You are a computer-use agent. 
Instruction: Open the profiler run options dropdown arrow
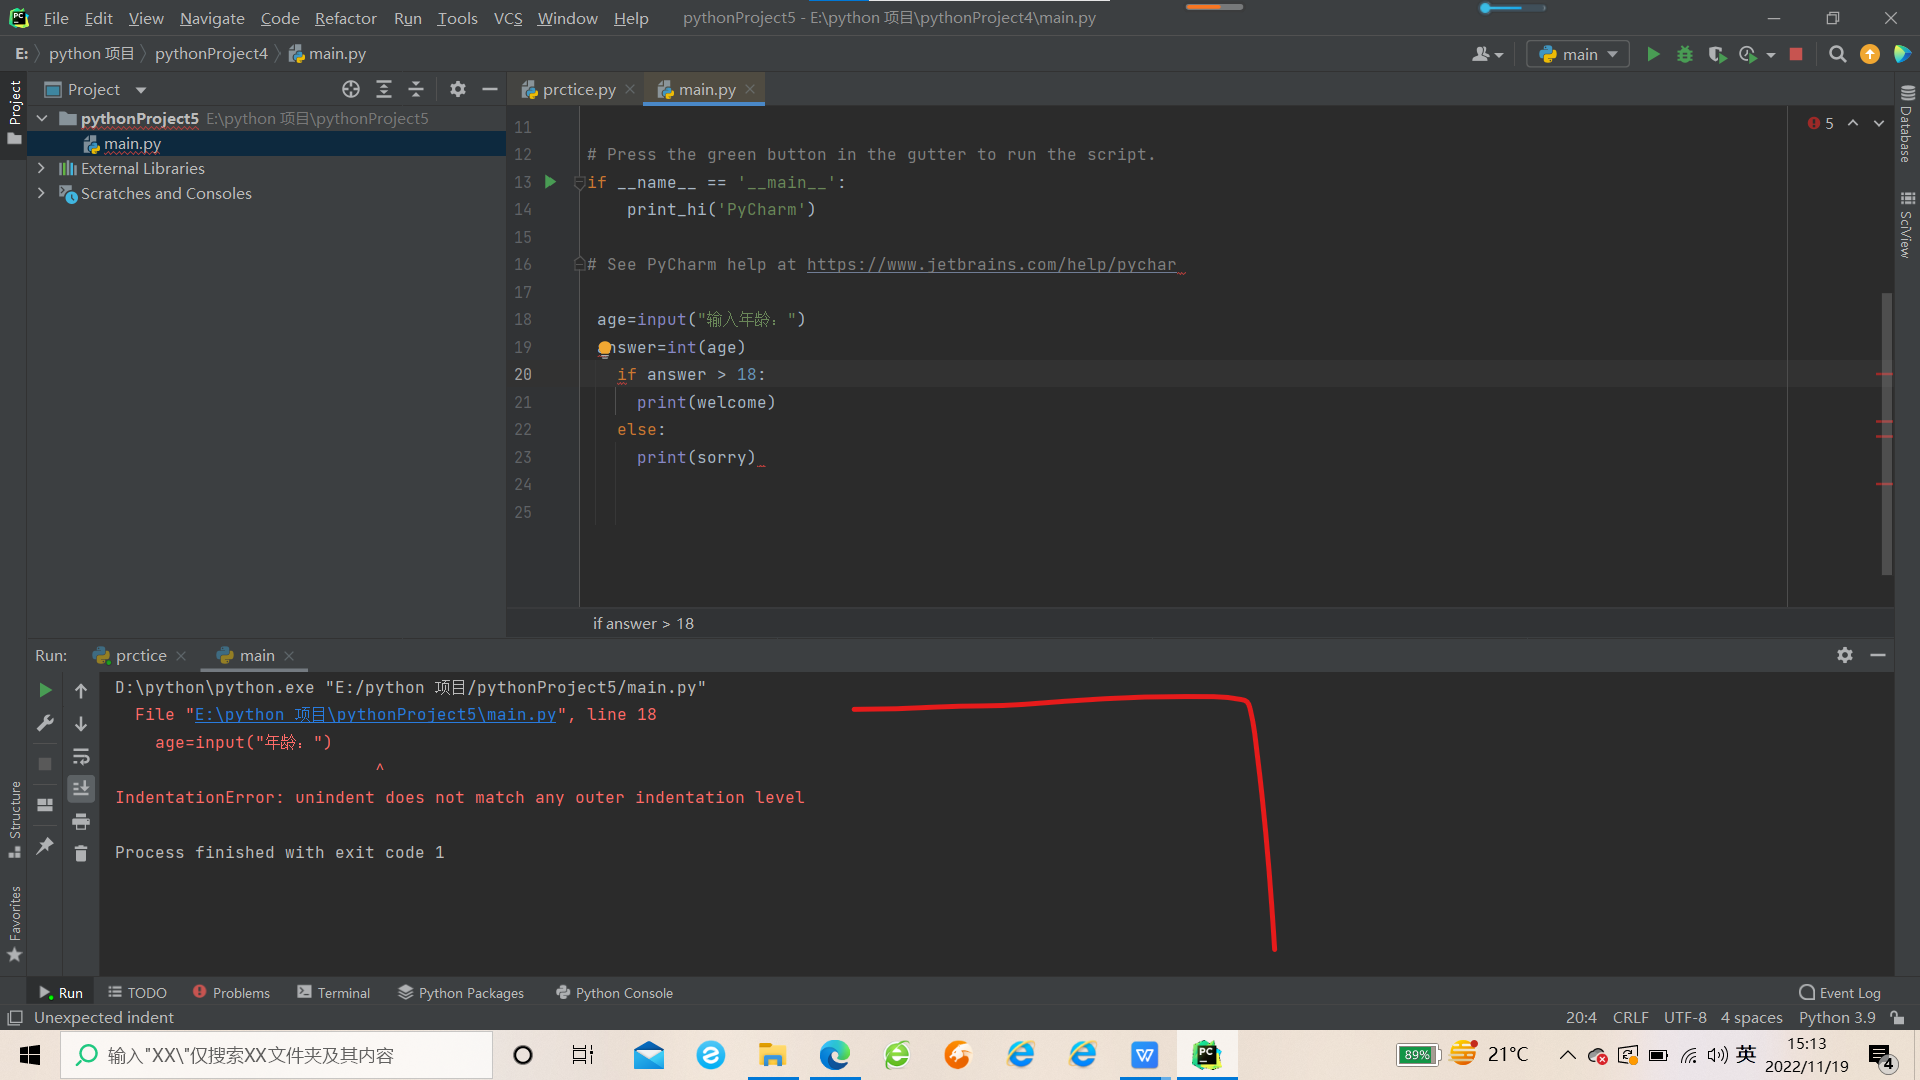click(x=1771, y=55)
